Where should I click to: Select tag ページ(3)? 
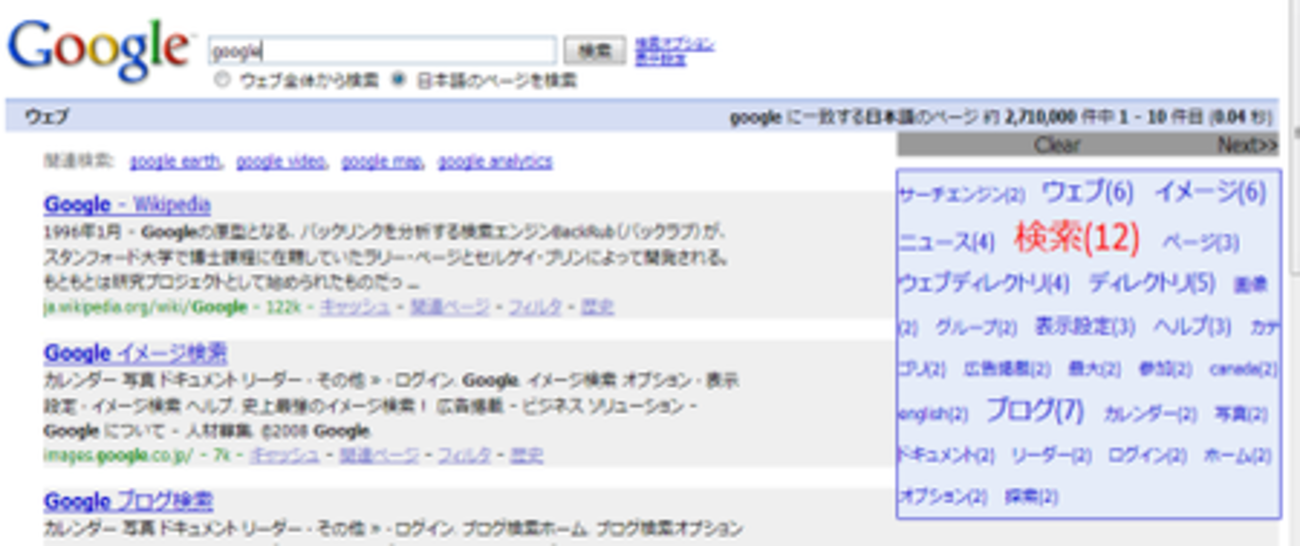(x=1200, y=243)
